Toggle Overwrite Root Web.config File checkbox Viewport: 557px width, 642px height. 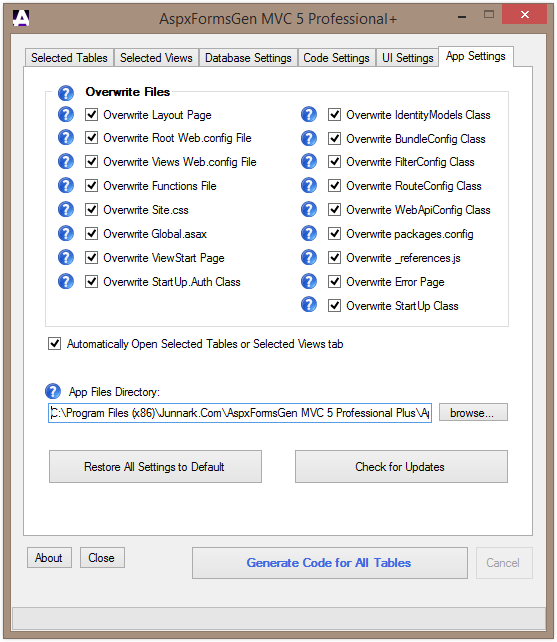91,138
